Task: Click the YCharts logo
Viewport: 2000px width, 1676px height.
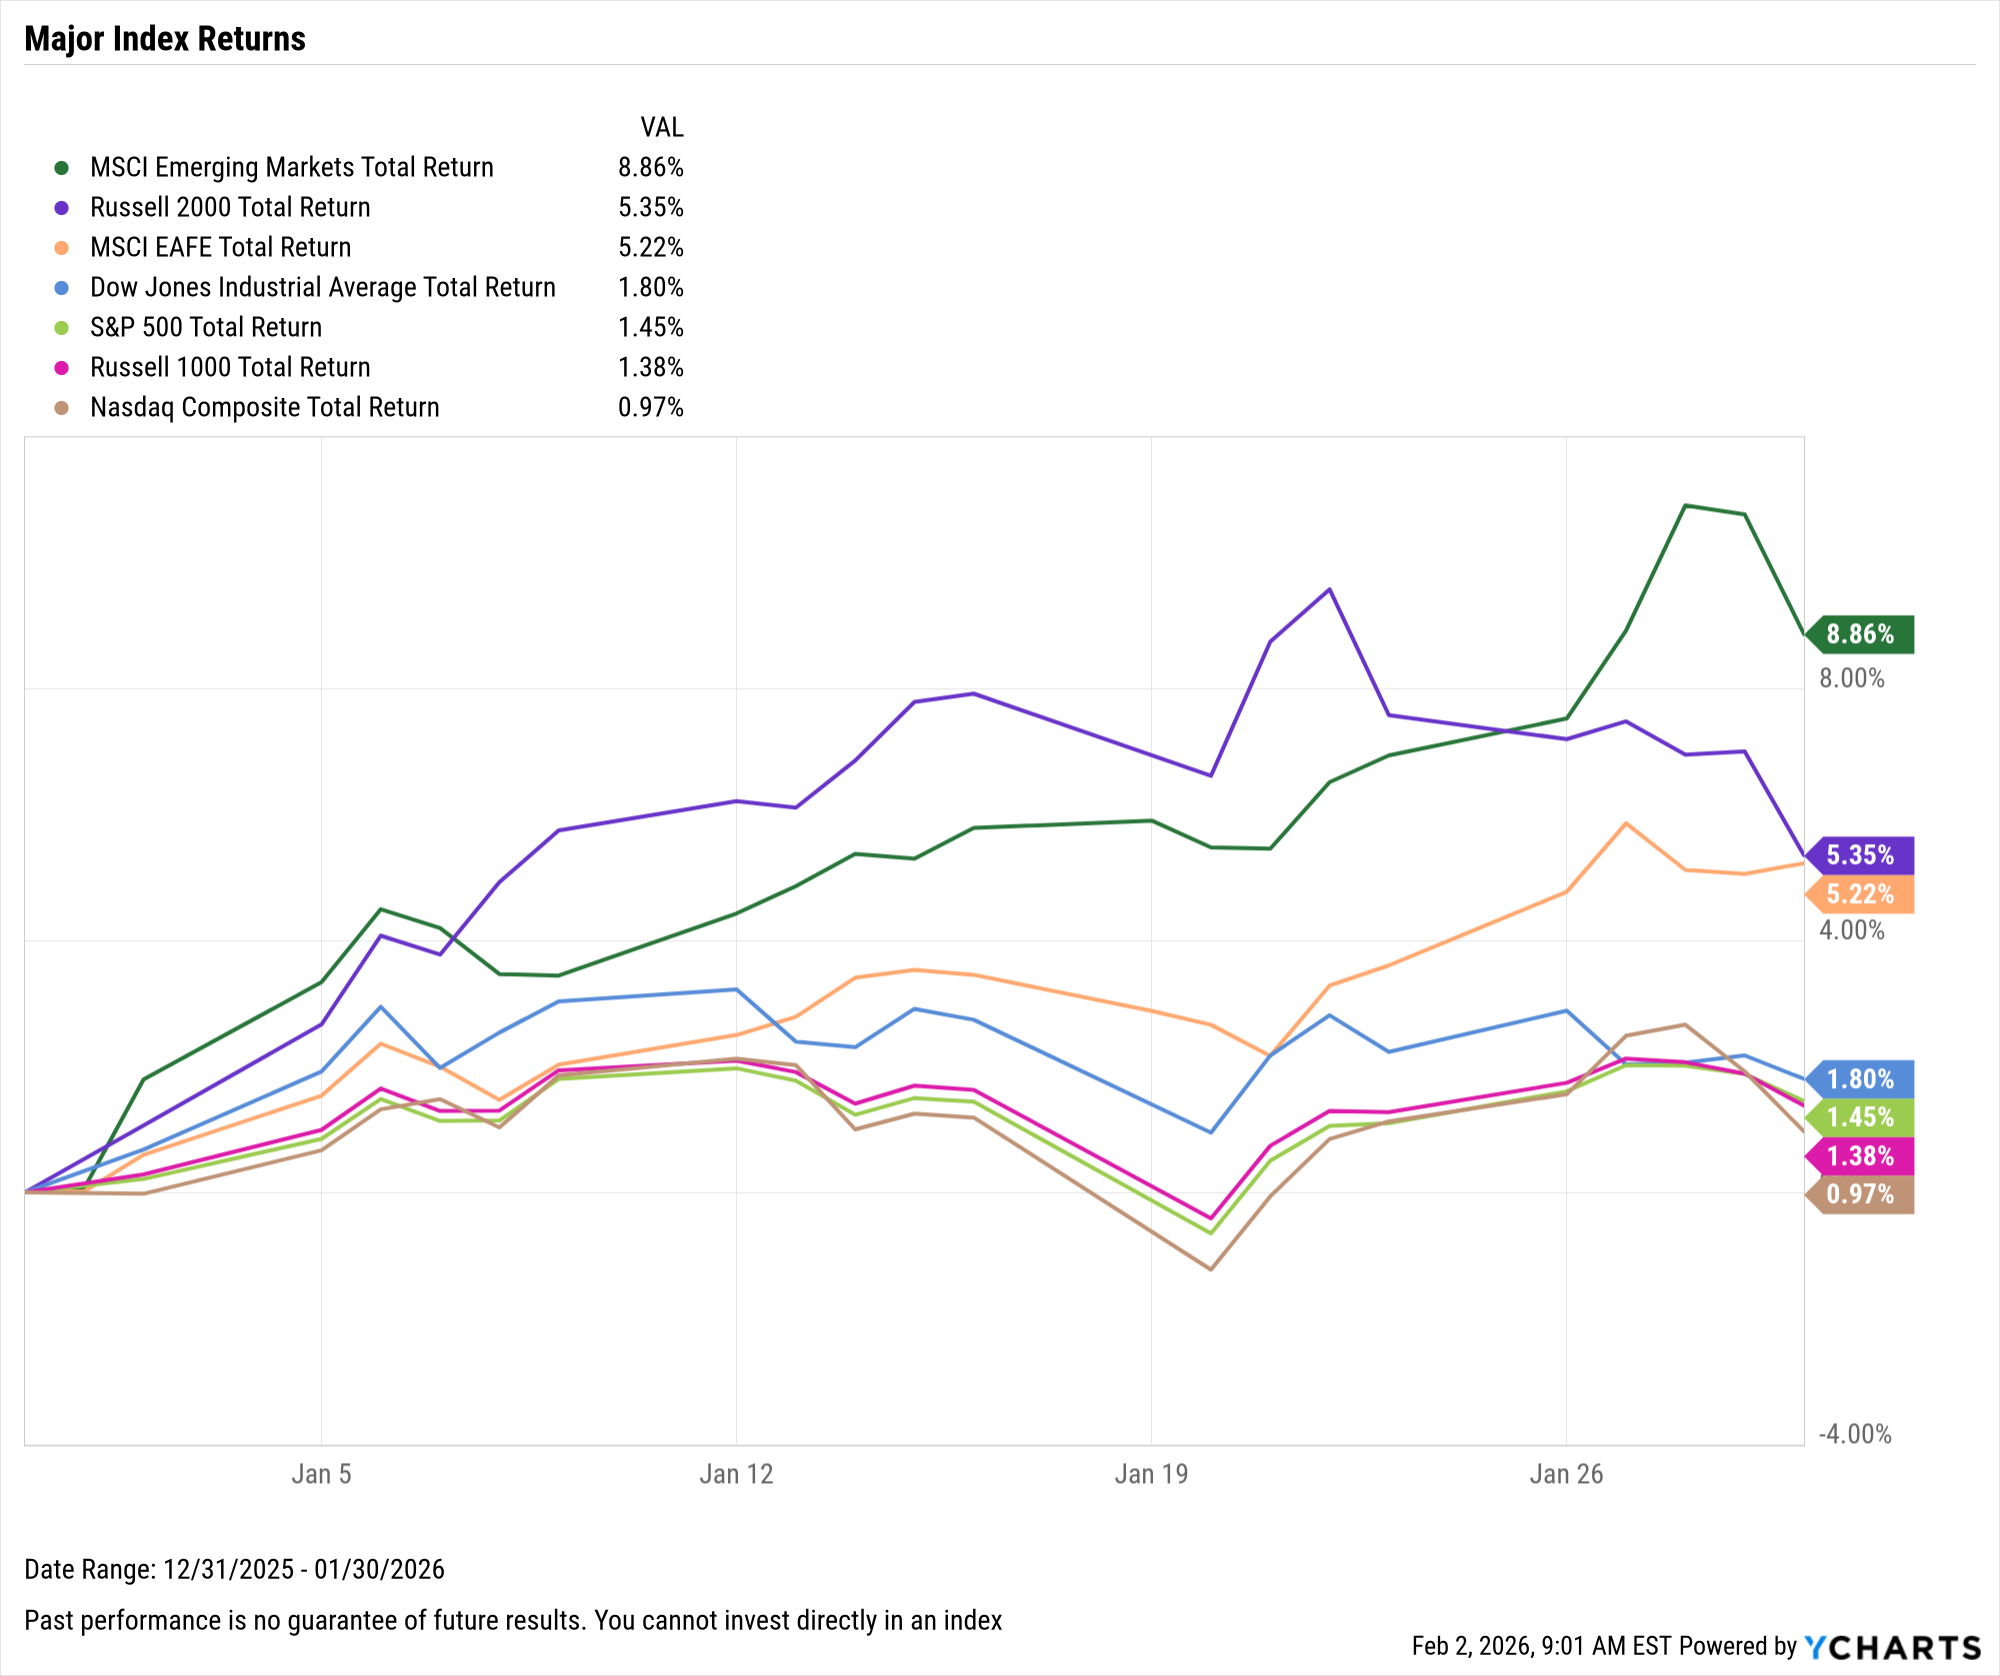Action: point(1892,1647)
